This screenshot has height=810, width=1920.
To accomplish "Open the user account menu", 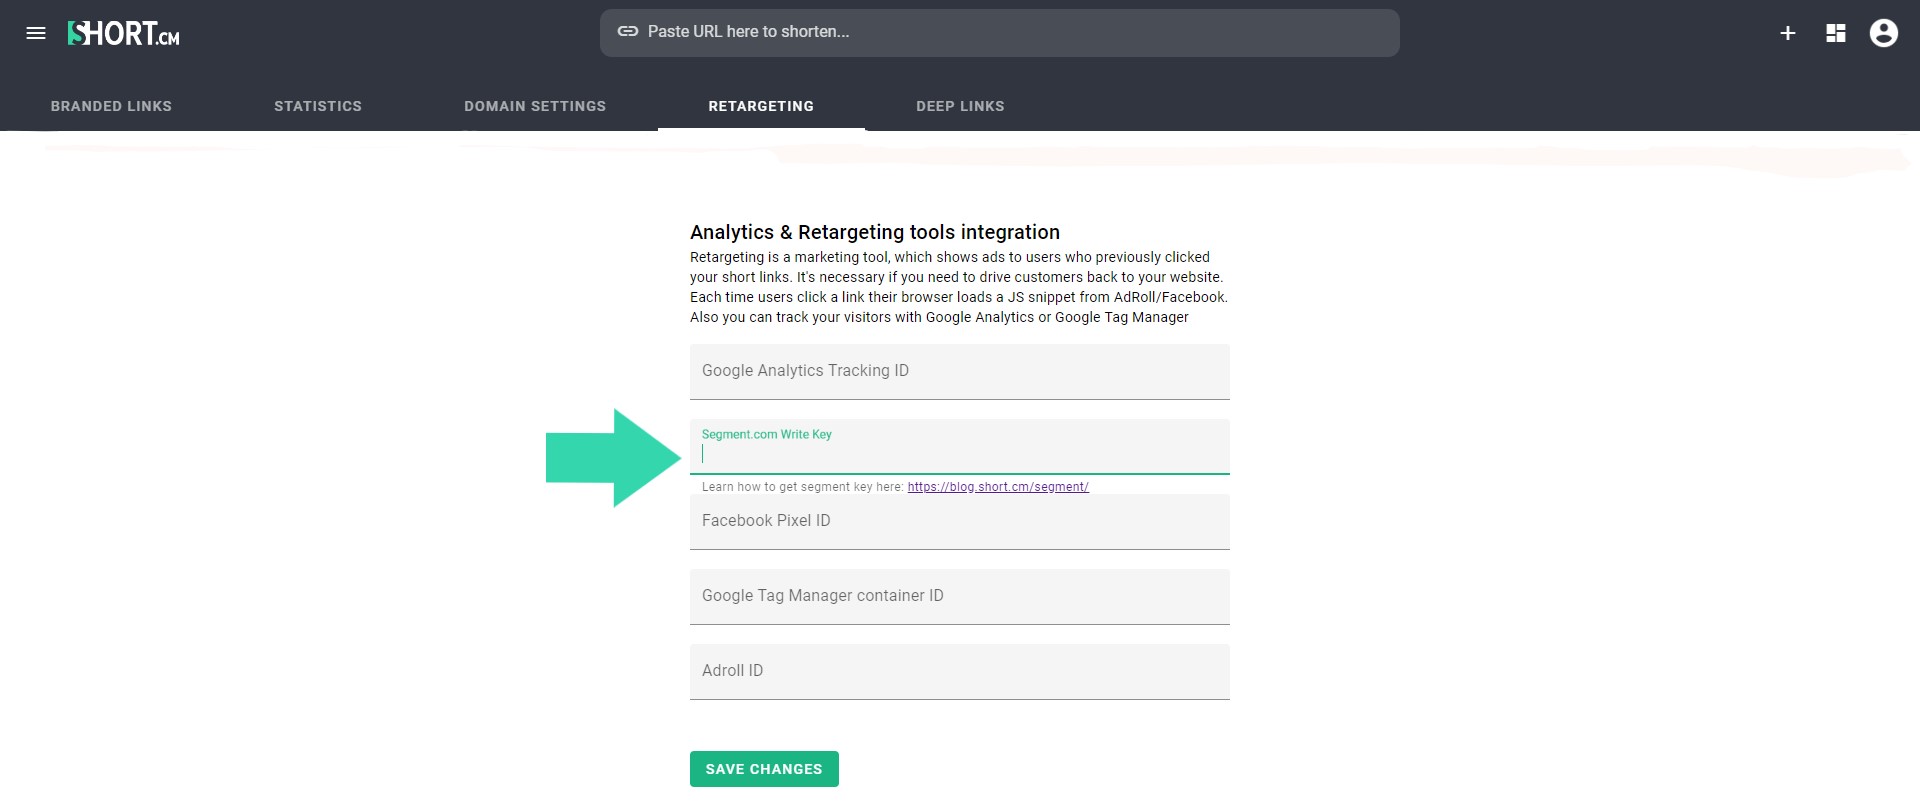I will [x=1884, y=34].
